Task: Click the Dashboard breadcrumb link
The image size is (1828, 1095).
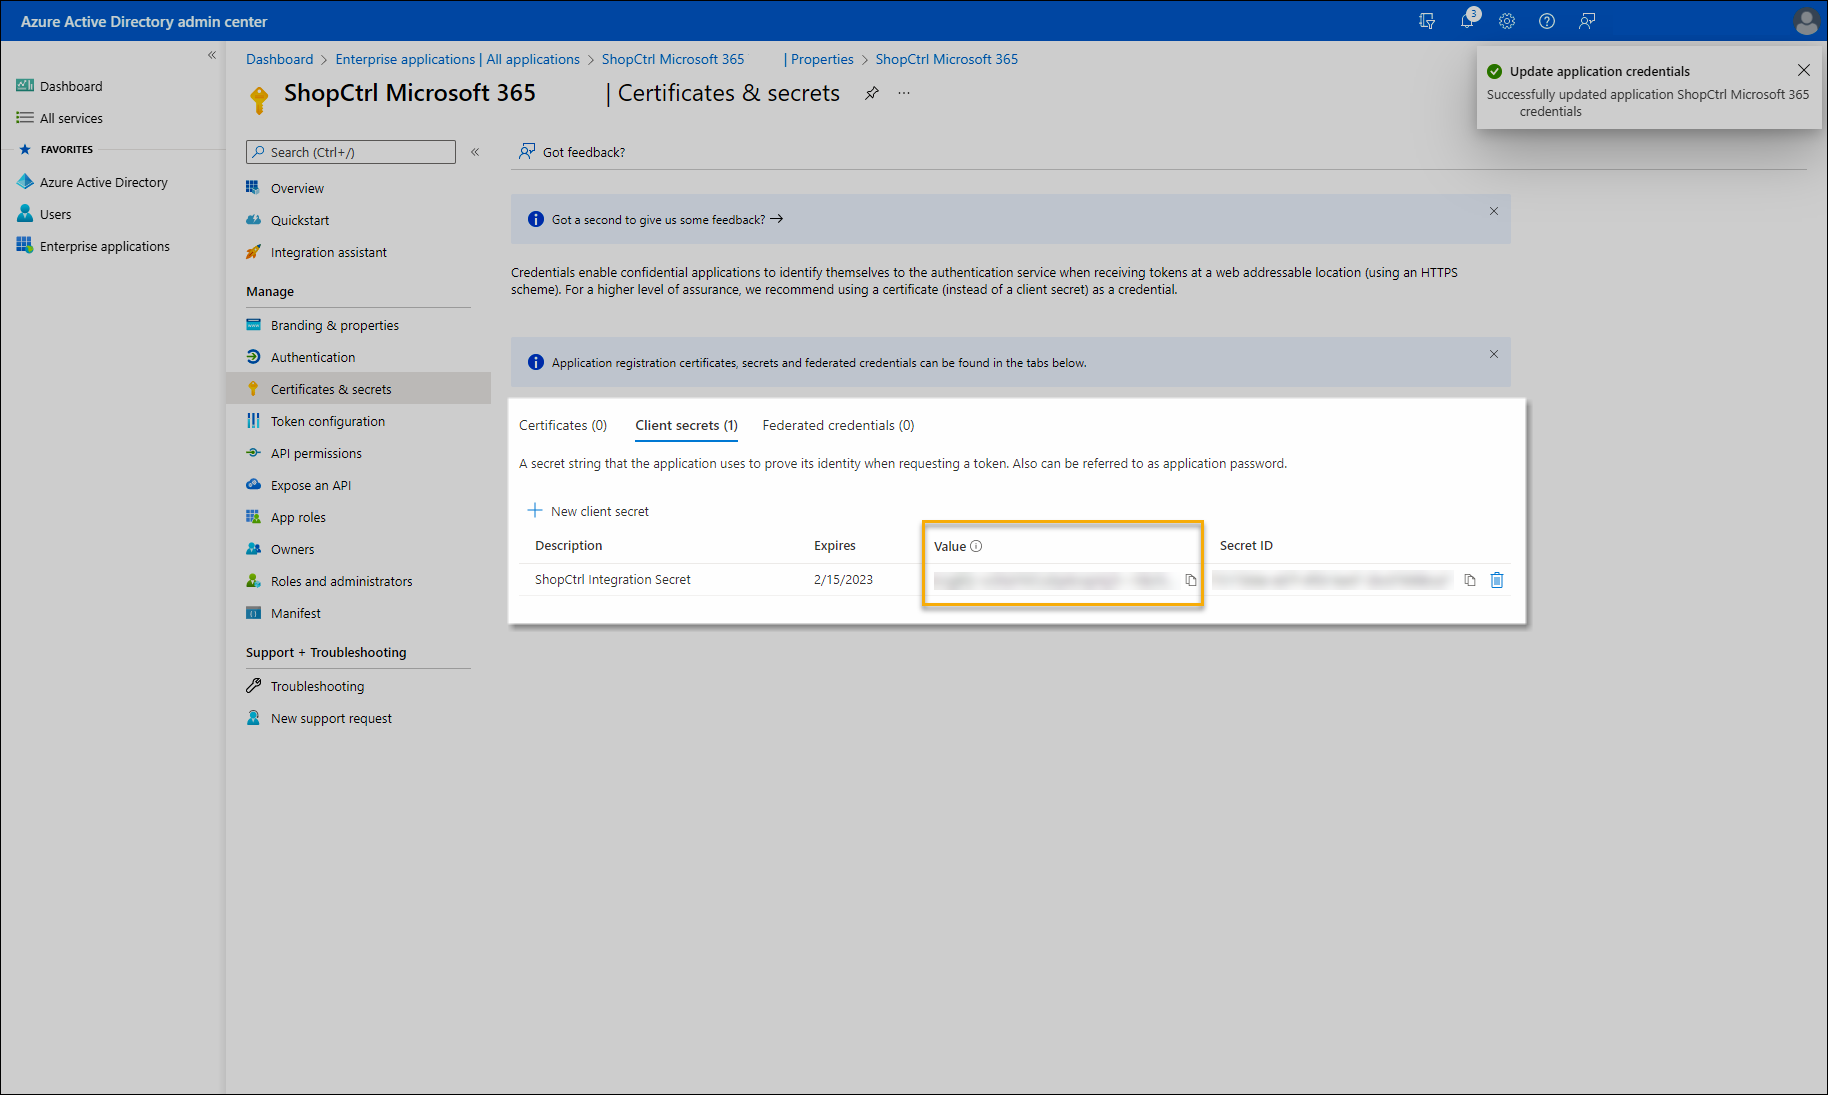Action: point(279,59)
